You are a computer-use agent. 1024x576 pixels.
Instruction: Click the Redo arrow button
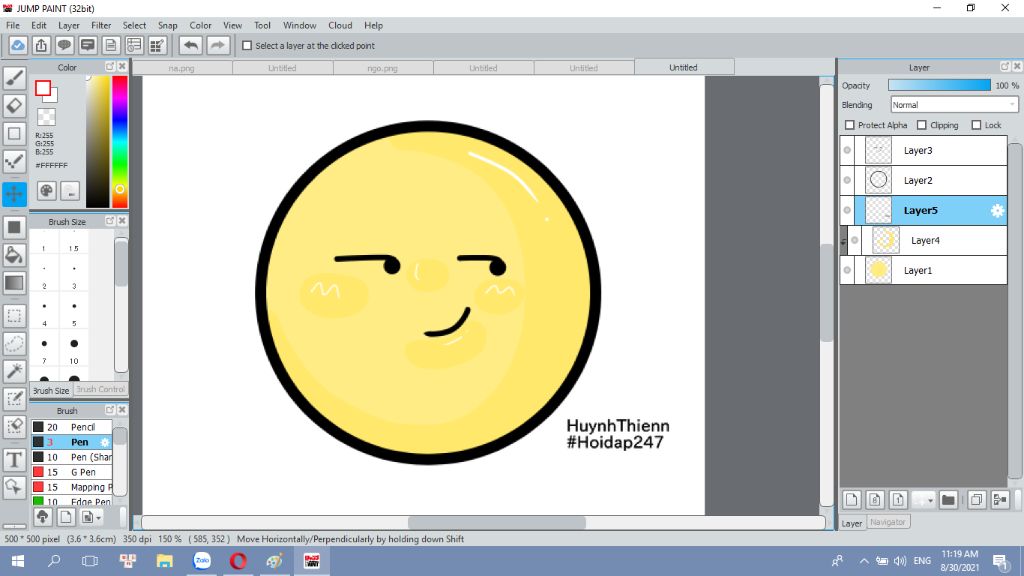pos(217,46)
